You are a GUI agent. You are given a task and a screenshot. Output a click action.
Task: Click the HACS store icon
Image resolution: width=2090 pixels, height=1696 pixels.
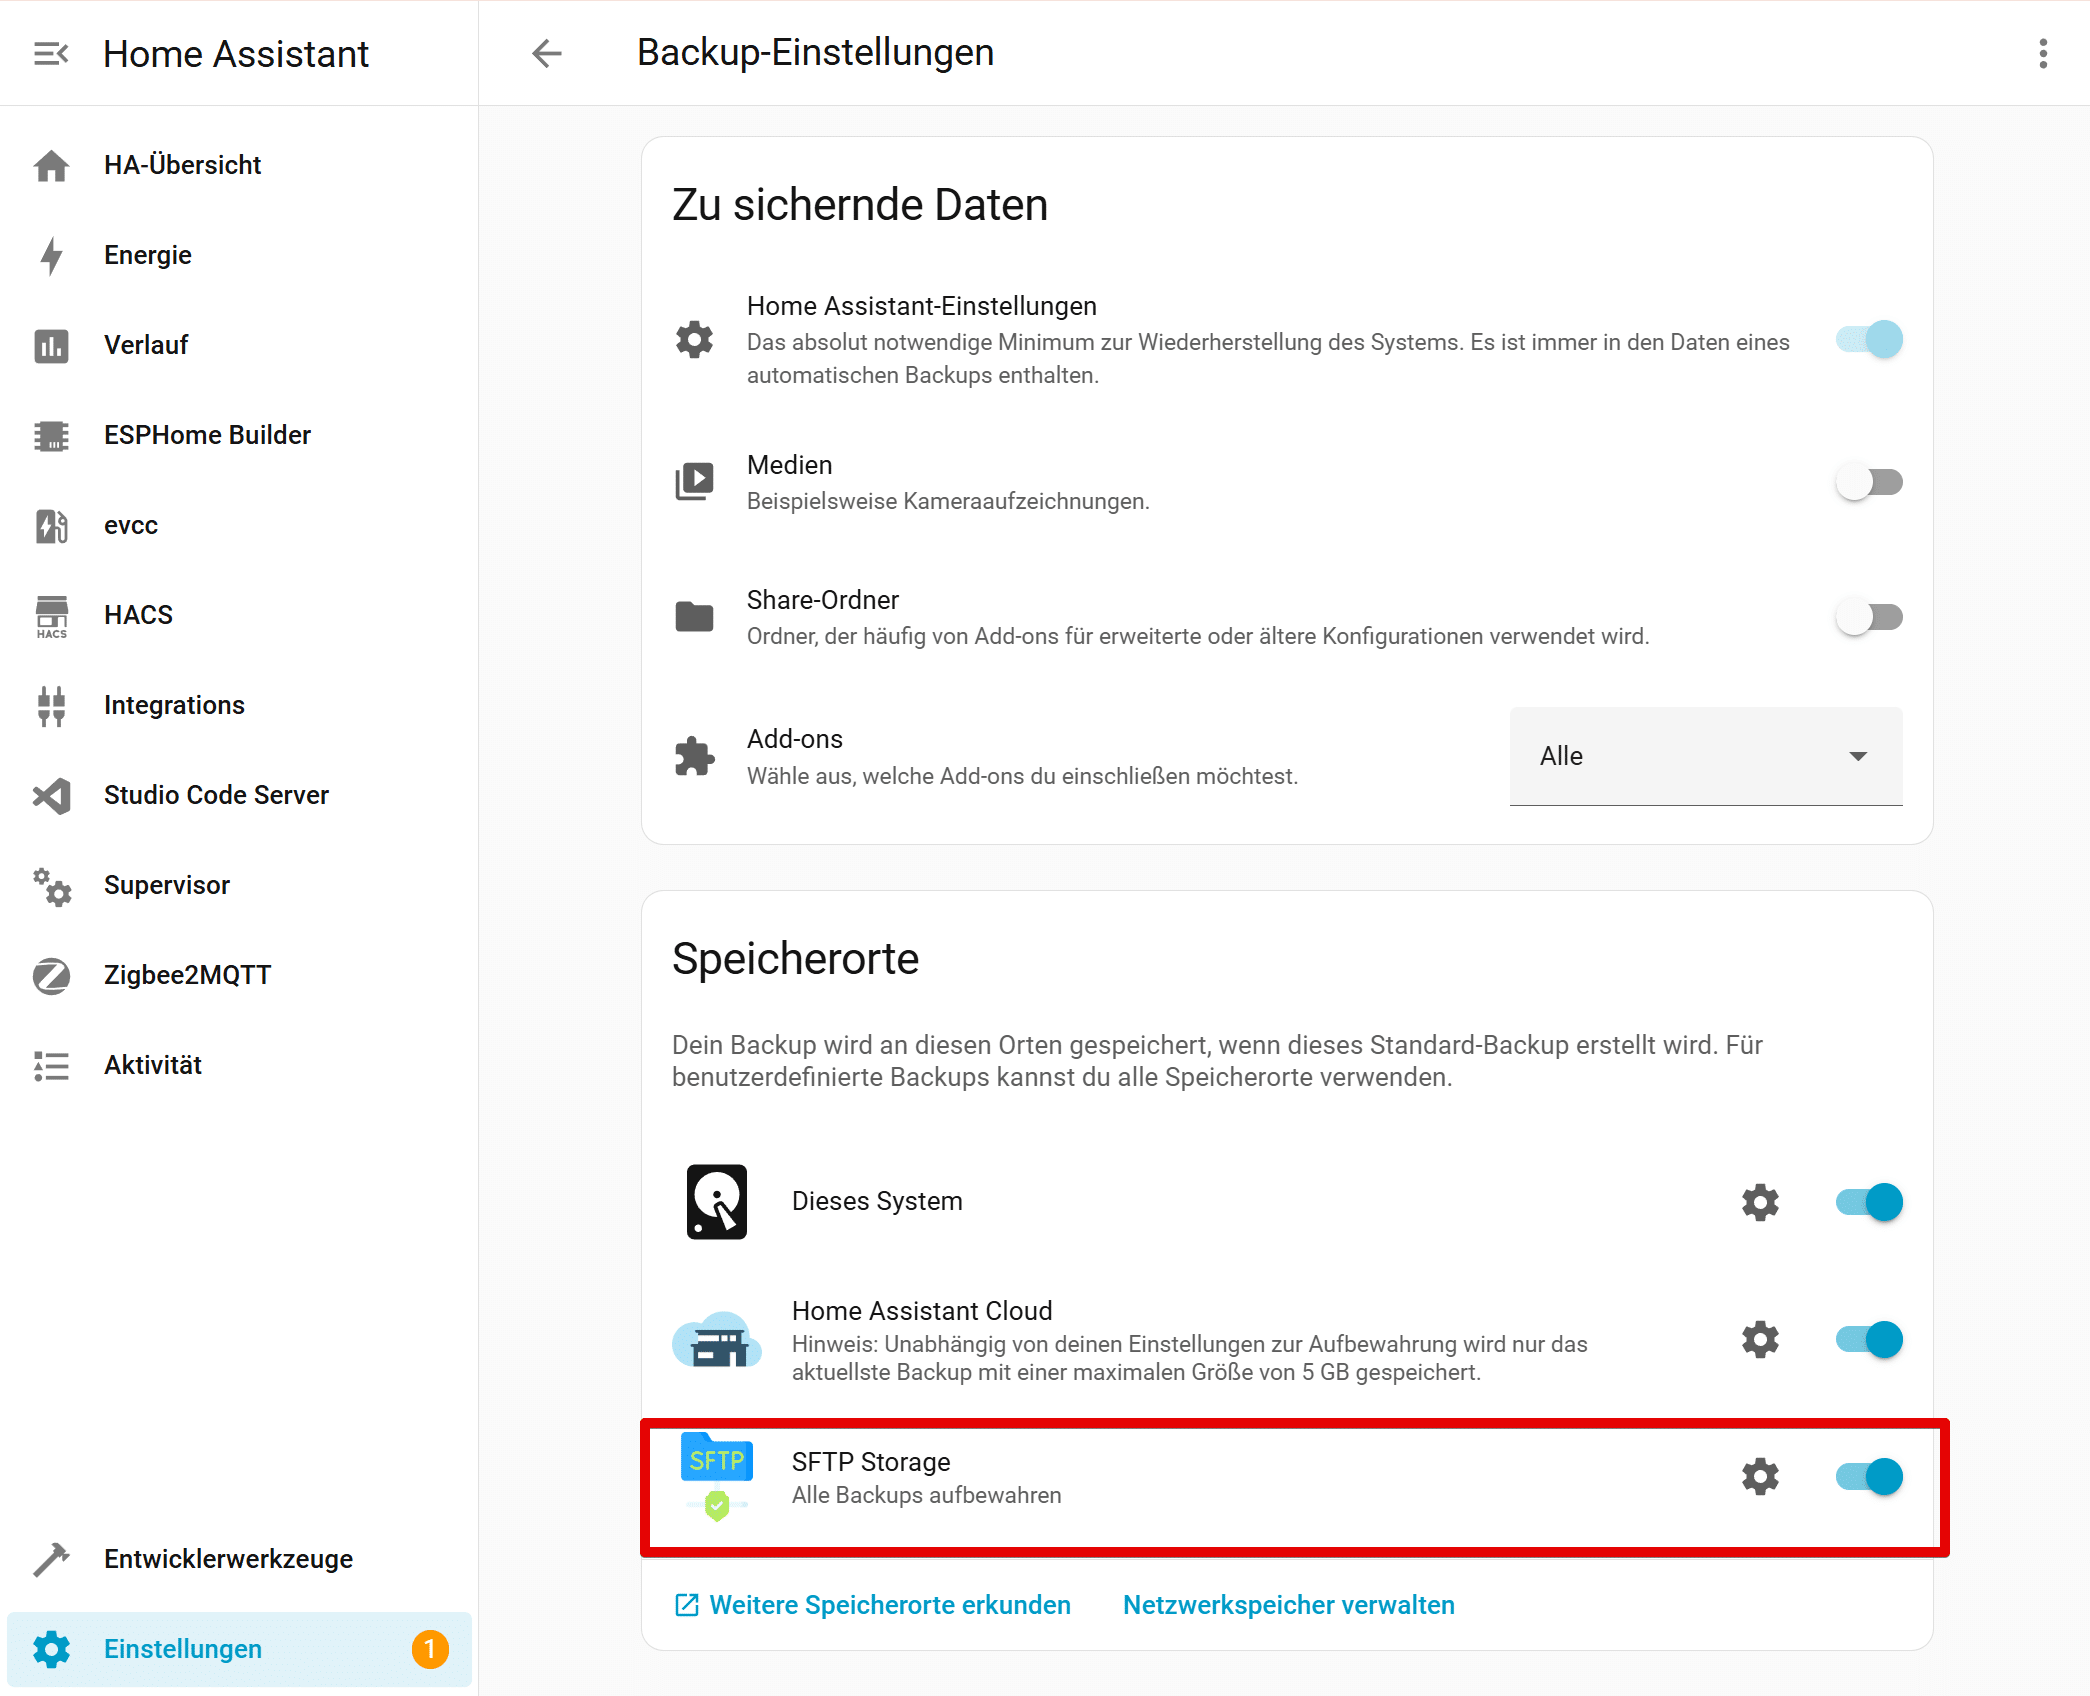click(51, 615)
